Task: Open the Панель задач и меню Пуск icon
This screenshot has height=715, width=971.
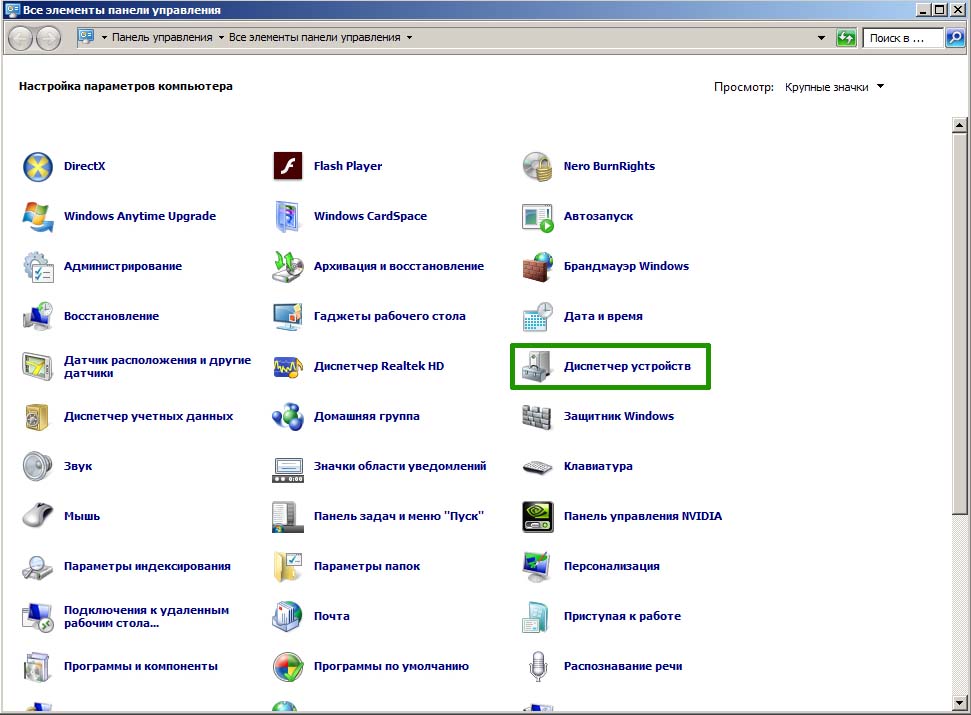Action: coord(288,517)
